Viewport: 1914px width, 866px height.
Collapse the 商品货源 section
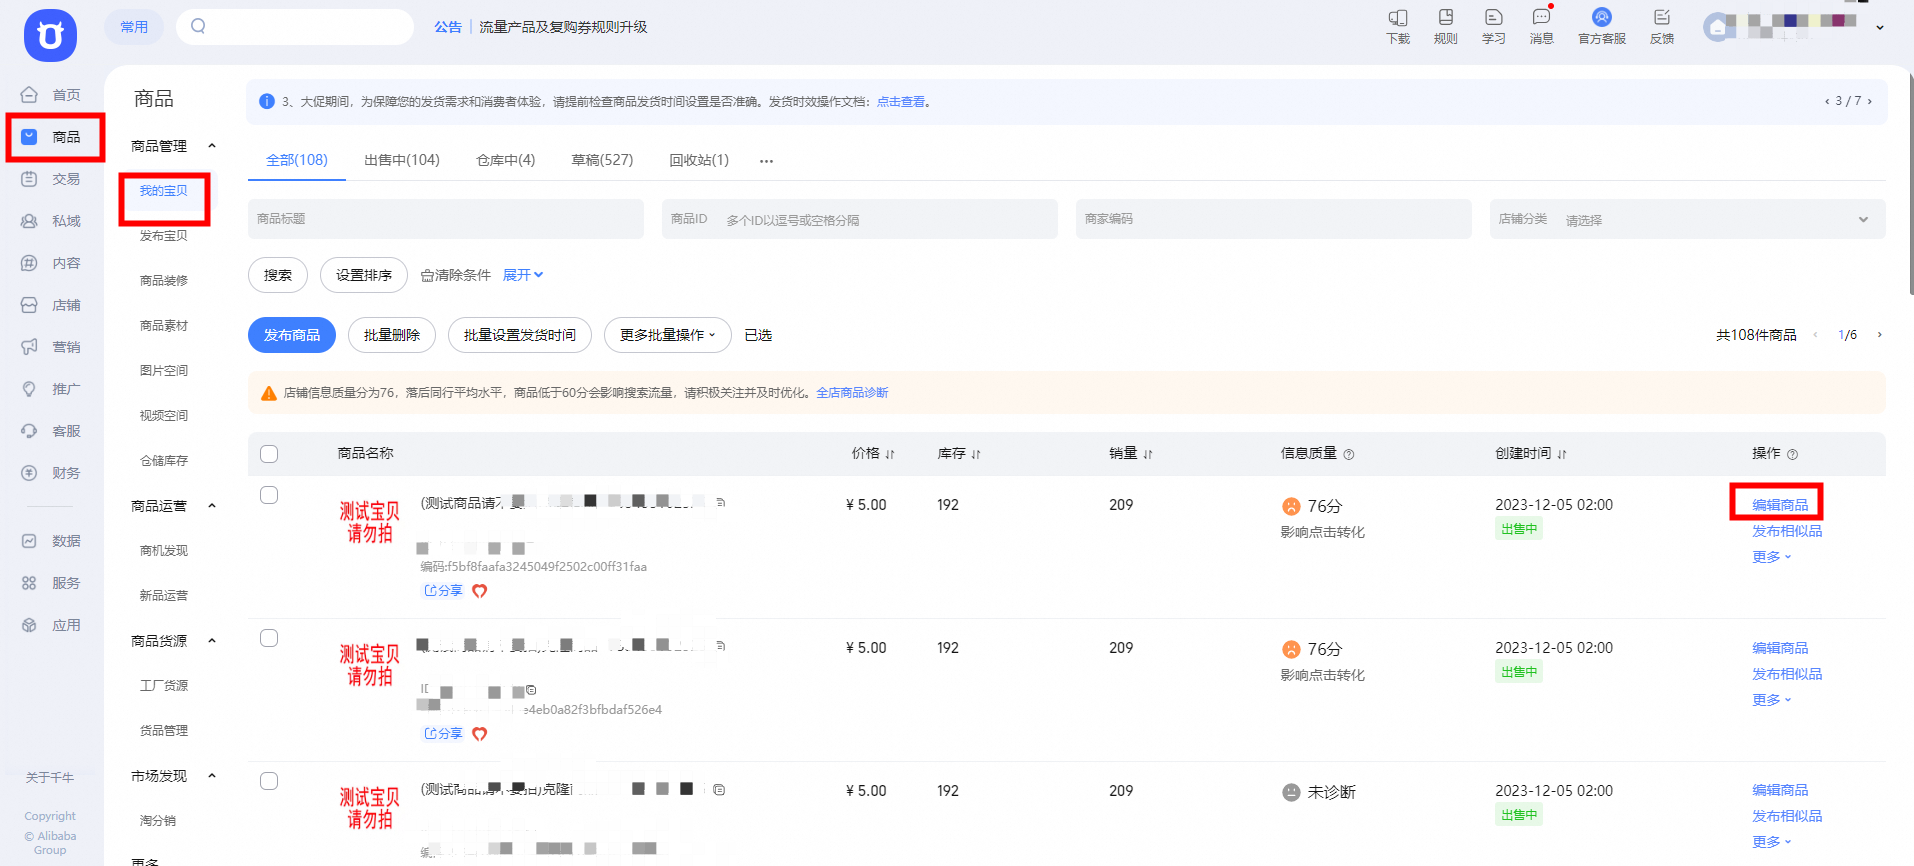[x=212, y=641]
